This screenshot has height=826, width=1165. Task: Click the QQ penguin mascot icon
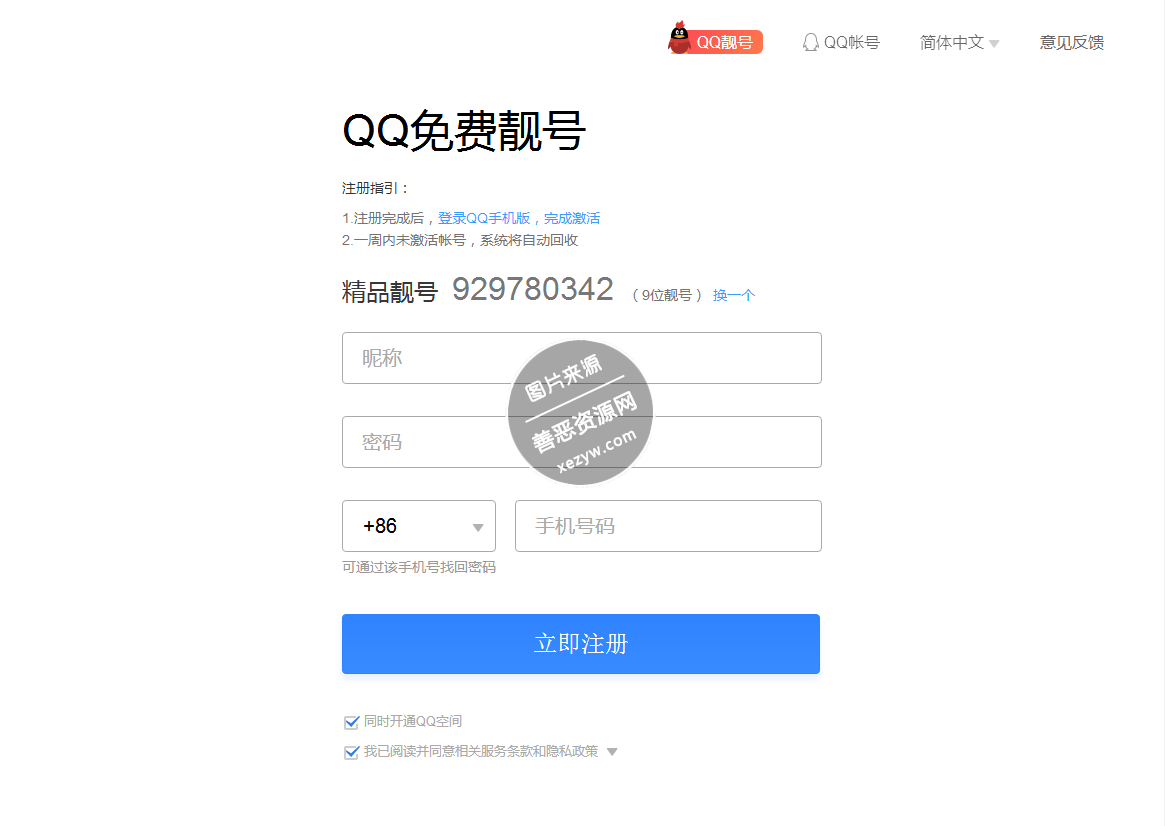click(x=679, y=37)
